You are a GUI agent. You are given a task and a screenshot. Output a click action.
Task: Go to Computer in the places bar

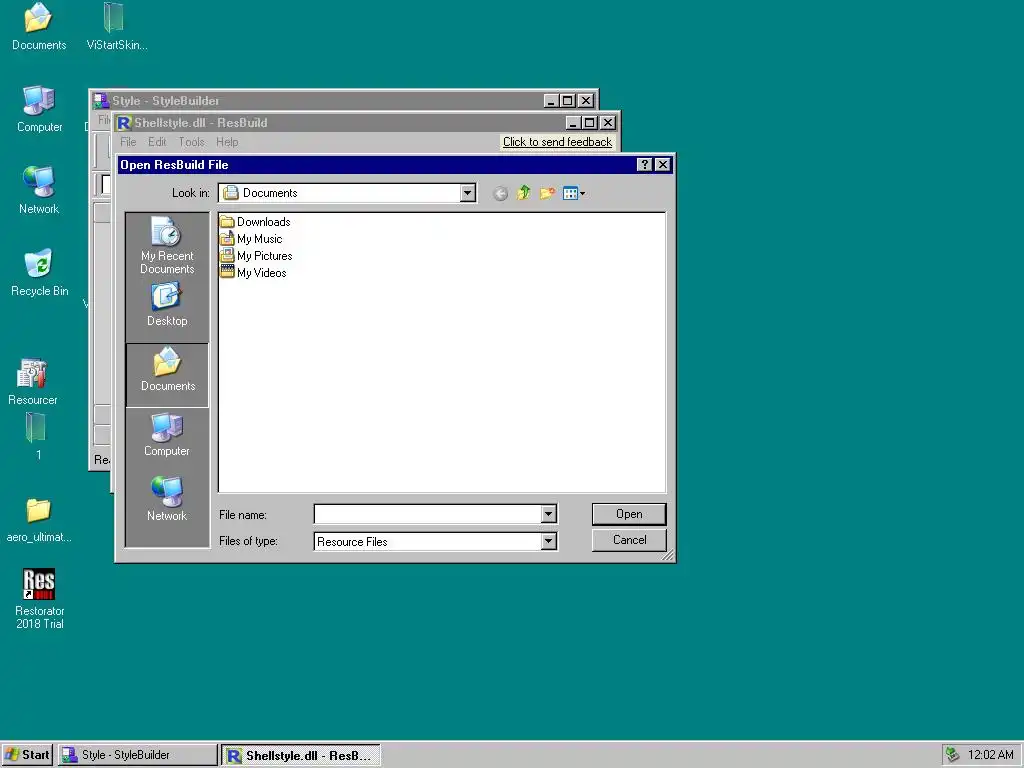click(167, 435)
